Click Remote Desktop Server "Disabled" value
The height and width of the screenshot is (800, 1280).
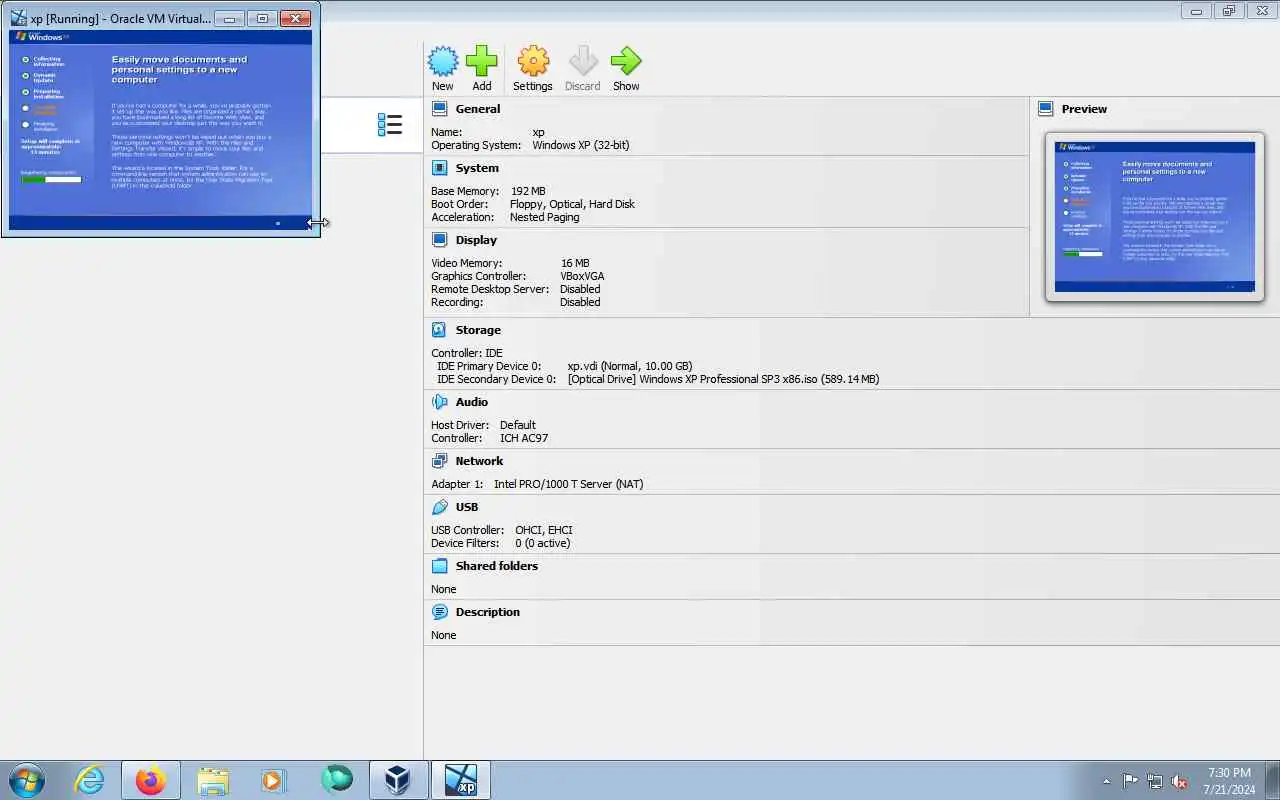point(580,289)
